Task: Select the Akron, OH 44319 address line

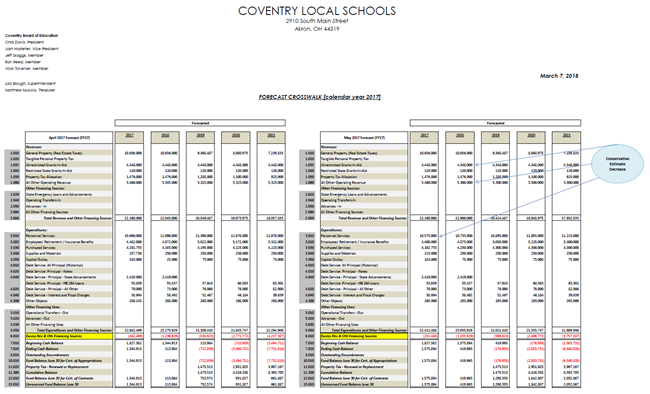Action: [x=317, y=29]
